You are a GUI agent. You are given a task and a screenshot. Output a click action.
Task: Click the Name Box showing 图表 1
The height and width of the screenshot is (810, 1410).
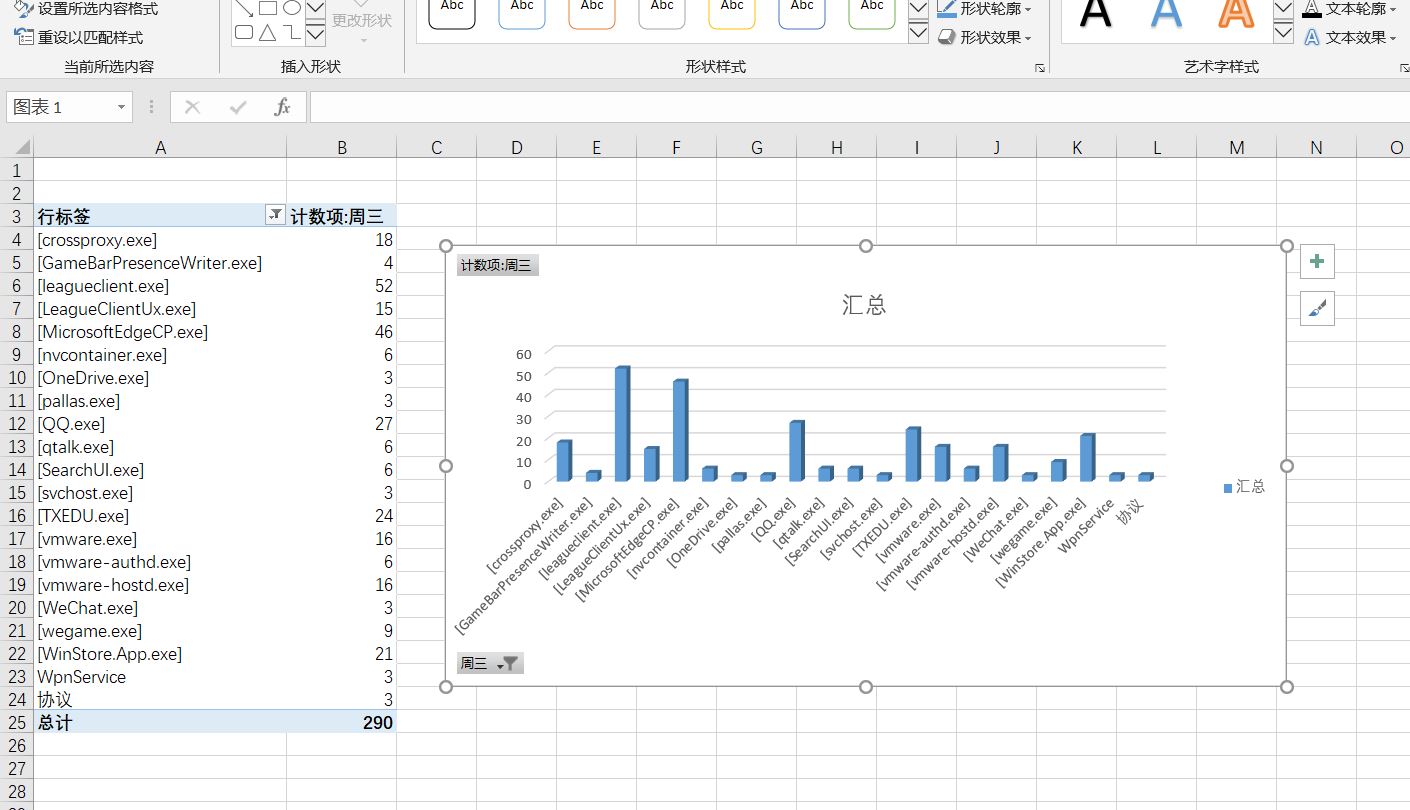[60, 107]
